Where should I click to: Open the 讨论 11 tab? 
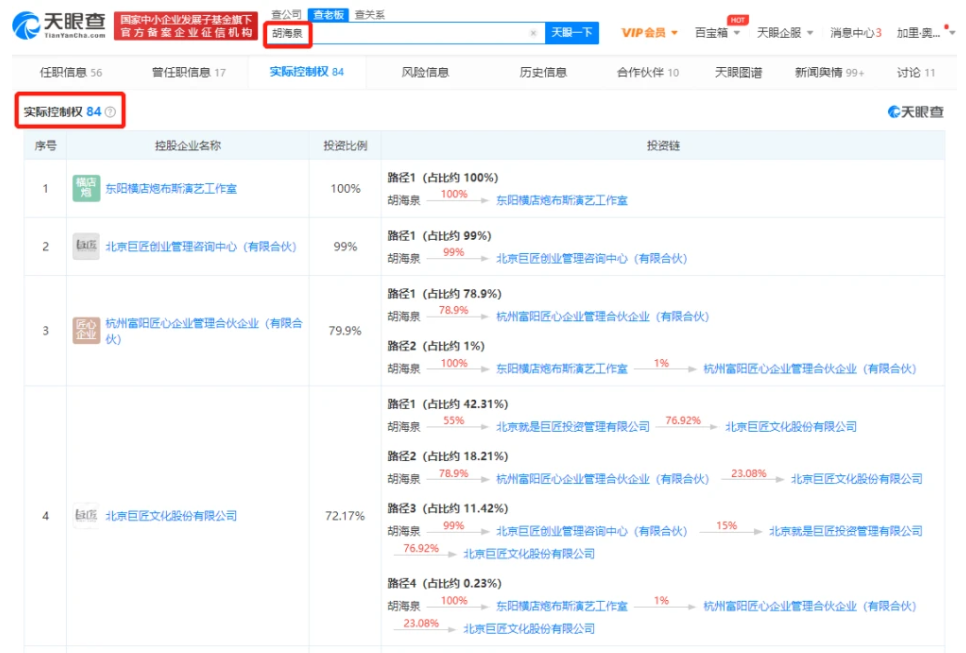coord(916,73)
